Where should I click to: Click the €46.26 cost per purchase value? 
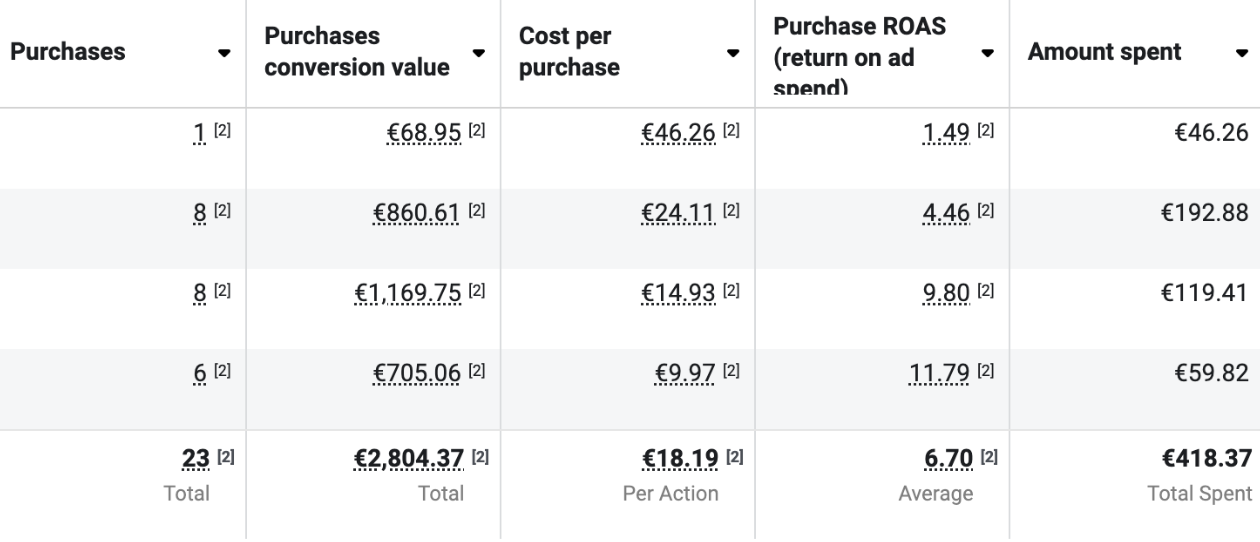(x=678, y=132)
